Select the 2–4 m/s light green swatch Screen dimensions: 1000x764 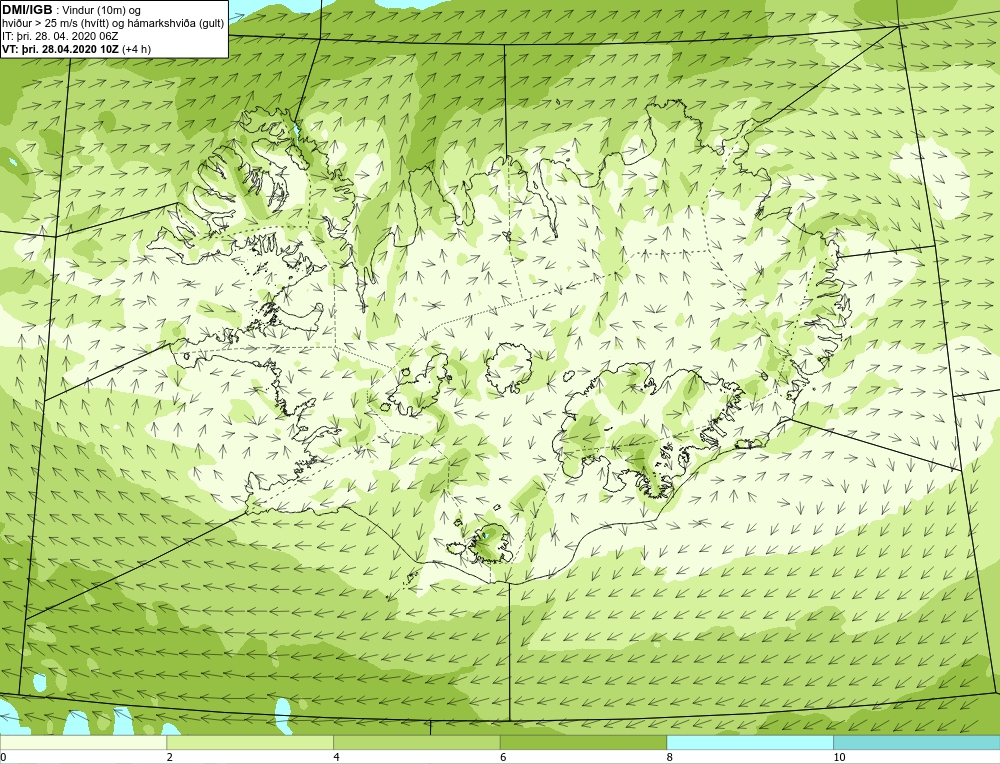[250, 742]
